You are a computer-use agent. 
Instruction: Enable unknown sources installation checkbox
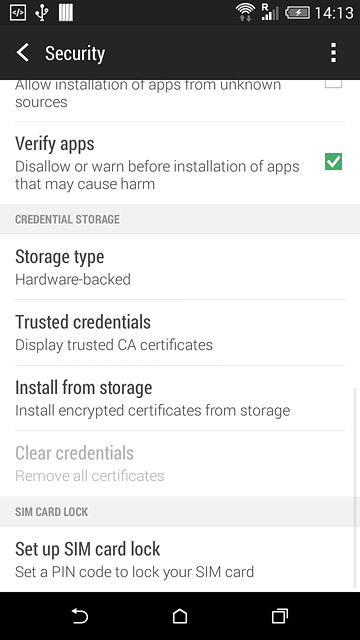[x=333, y=84]
